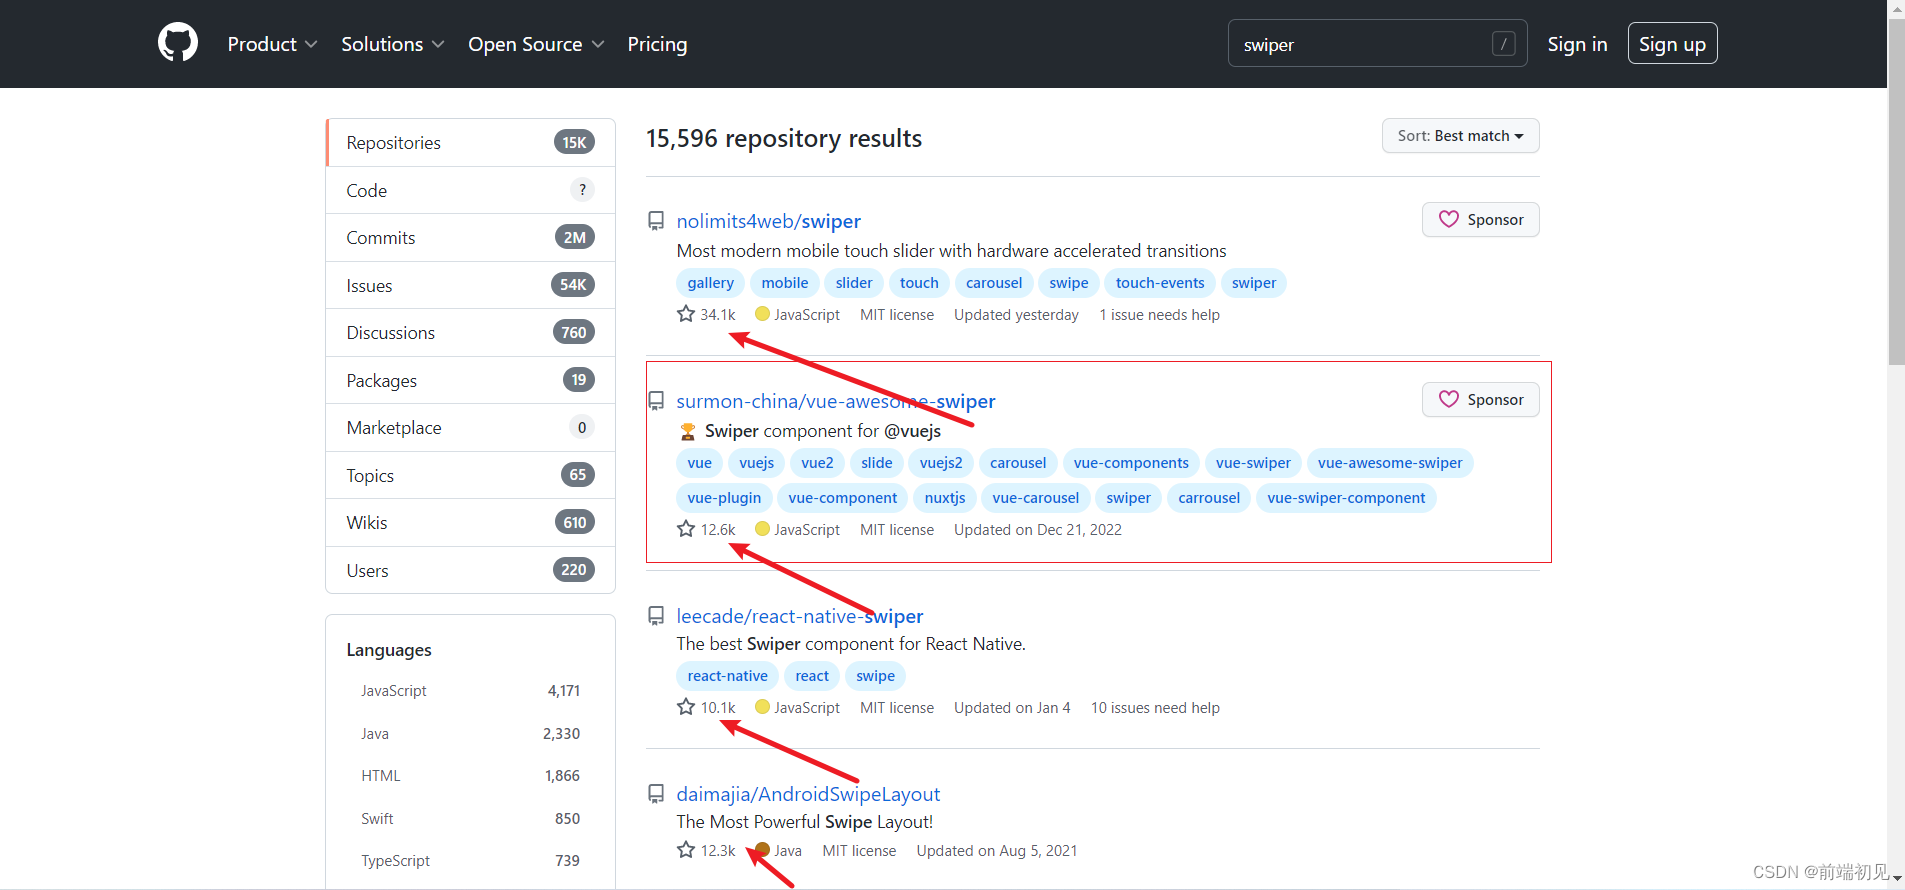The image size is (1905, 890).
Task: Click the nuxtjs topic tag
Action: tap(945, 498)
